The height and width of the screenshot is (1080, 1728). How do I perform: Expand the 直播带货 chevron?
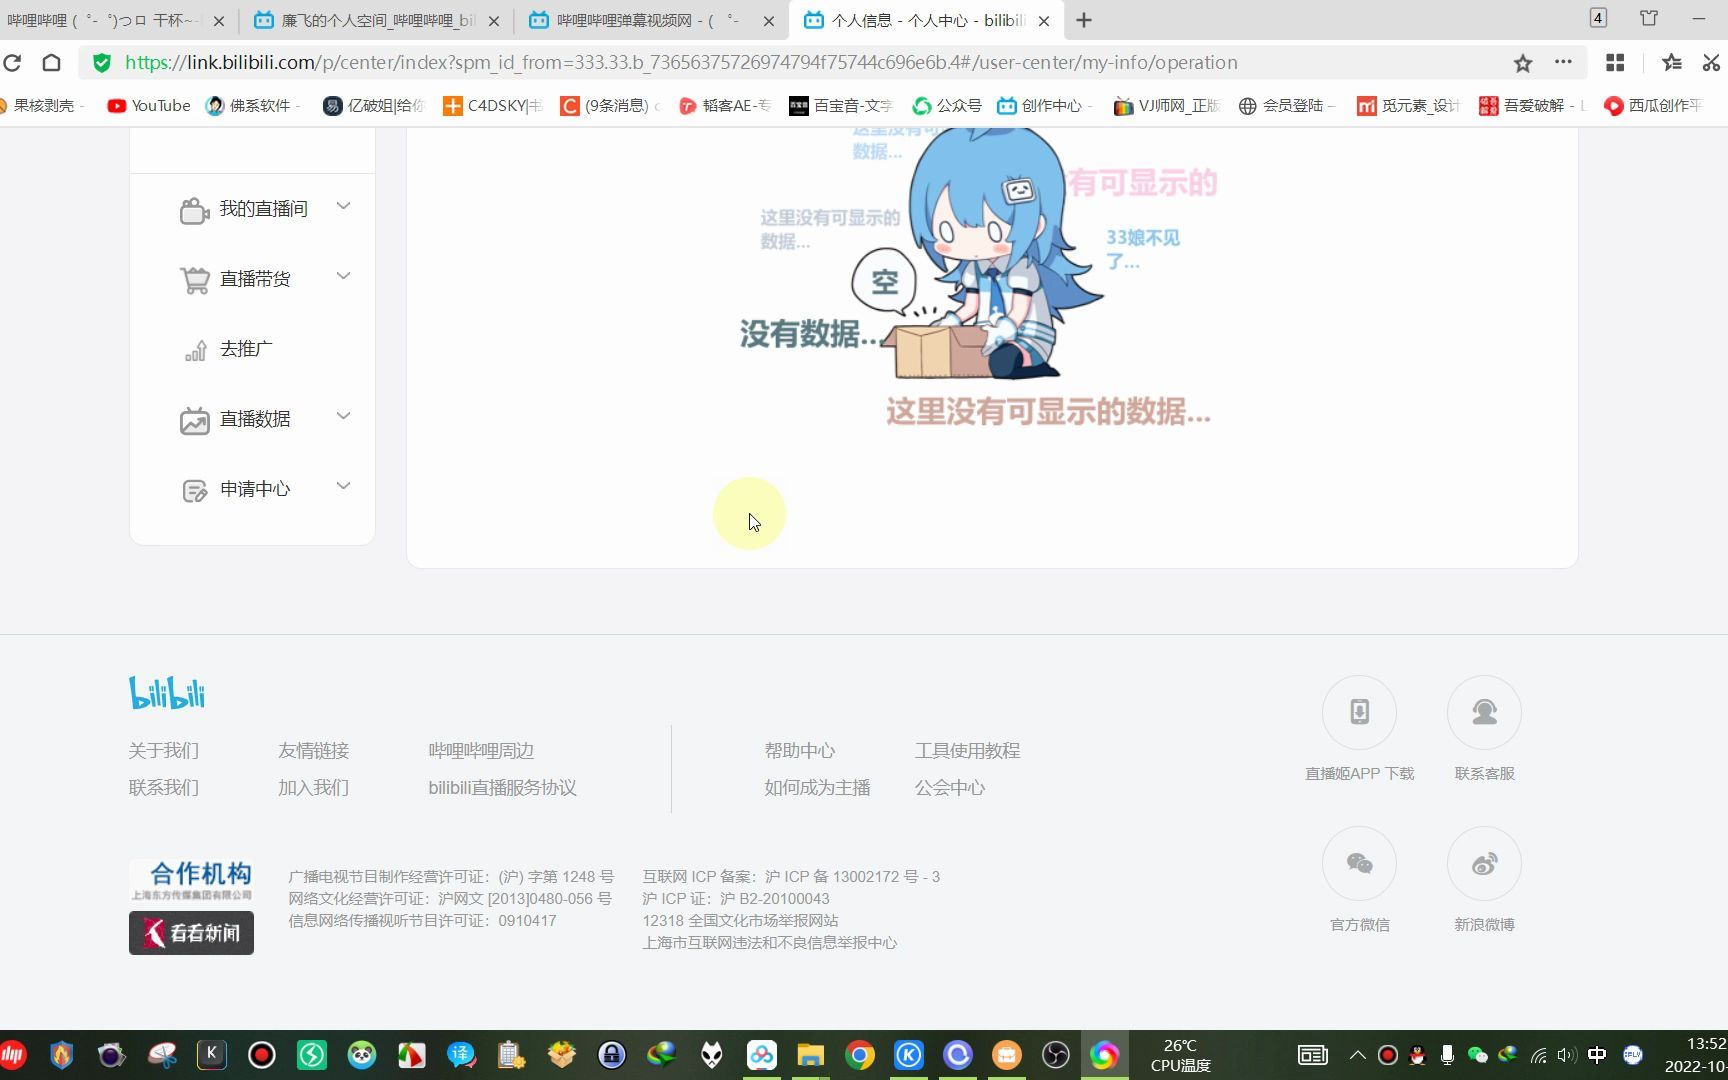(343, 276)
